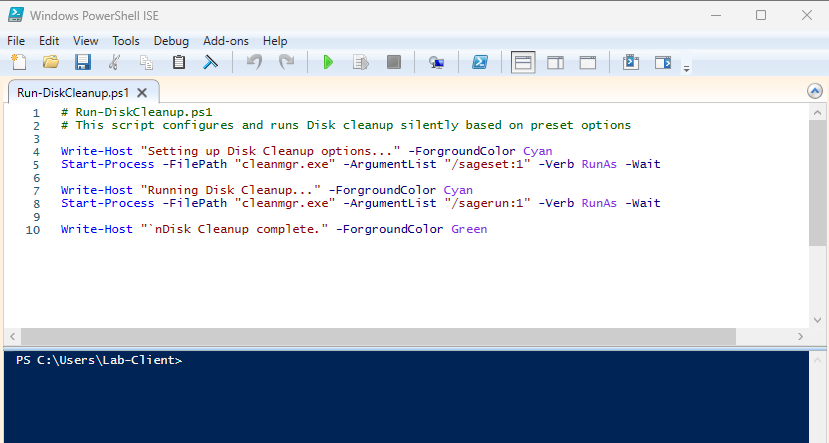
Task: Open the Add-ons menu
Action: [226, 41]
